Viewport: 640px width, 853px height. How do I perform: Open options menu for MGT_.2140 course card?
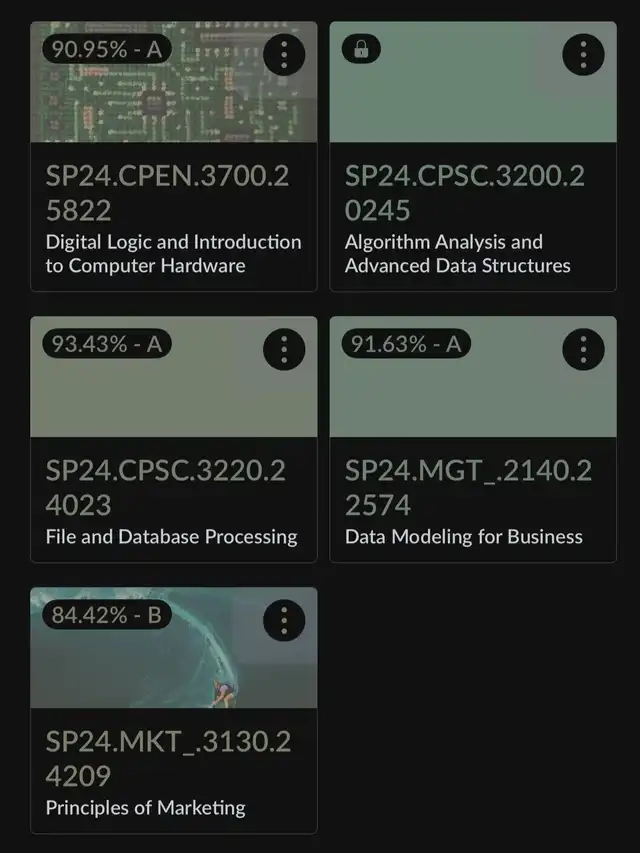tap(583, 349)
